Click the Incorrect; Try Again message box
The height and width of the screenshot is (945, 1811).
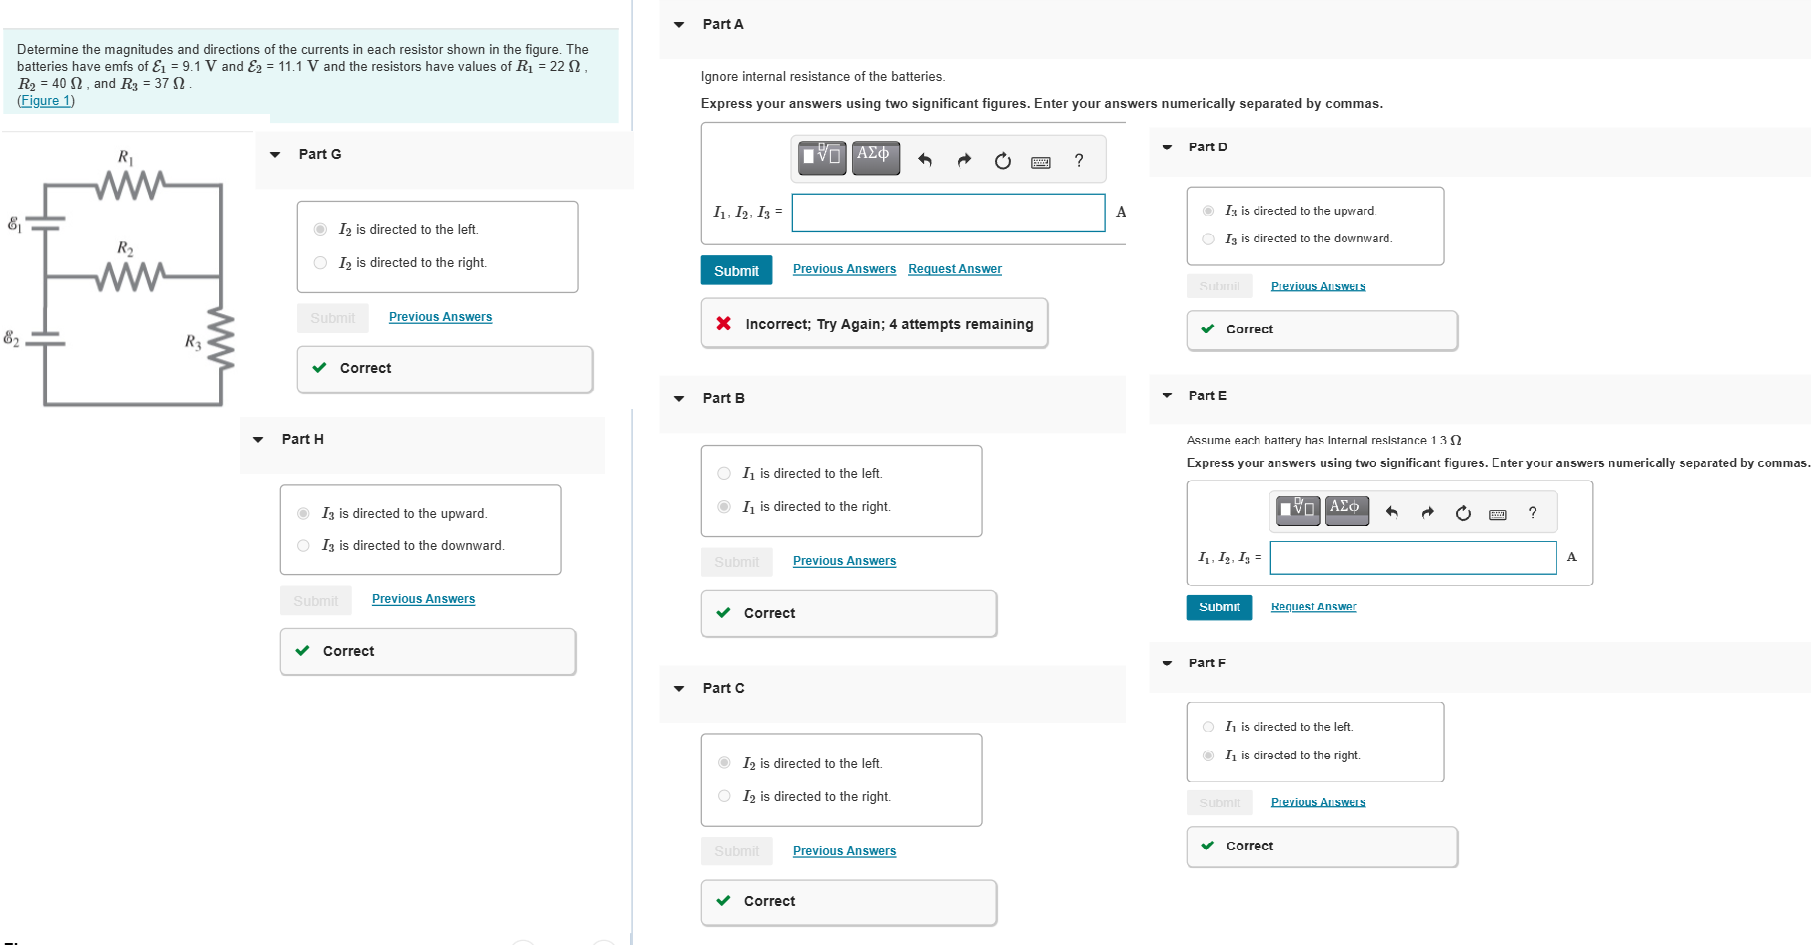click(873, 323)
